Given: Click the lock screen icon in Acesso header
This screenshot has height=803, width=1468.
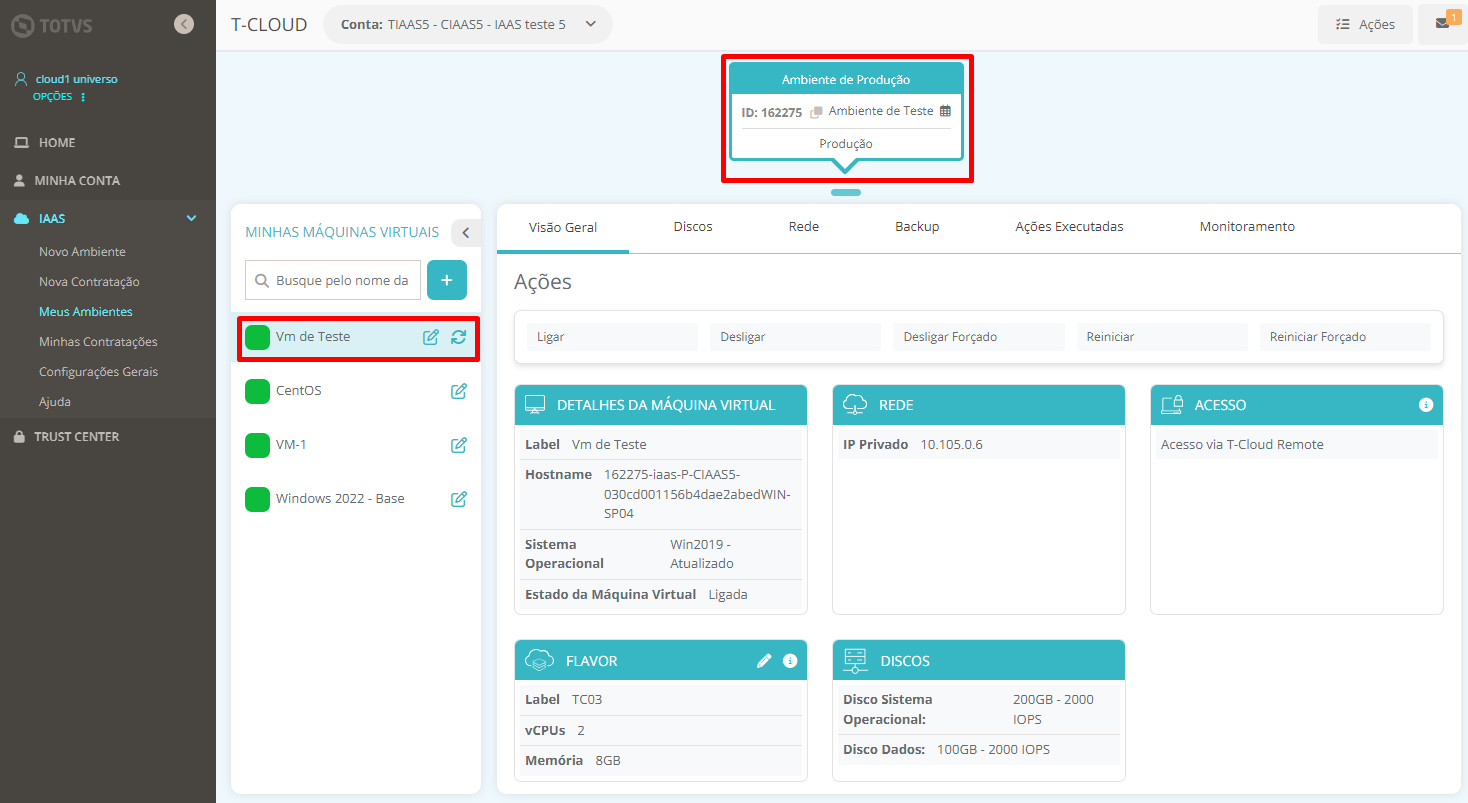Looking at the screenshot, I should pyautogui.click(x=1172, y=405).
